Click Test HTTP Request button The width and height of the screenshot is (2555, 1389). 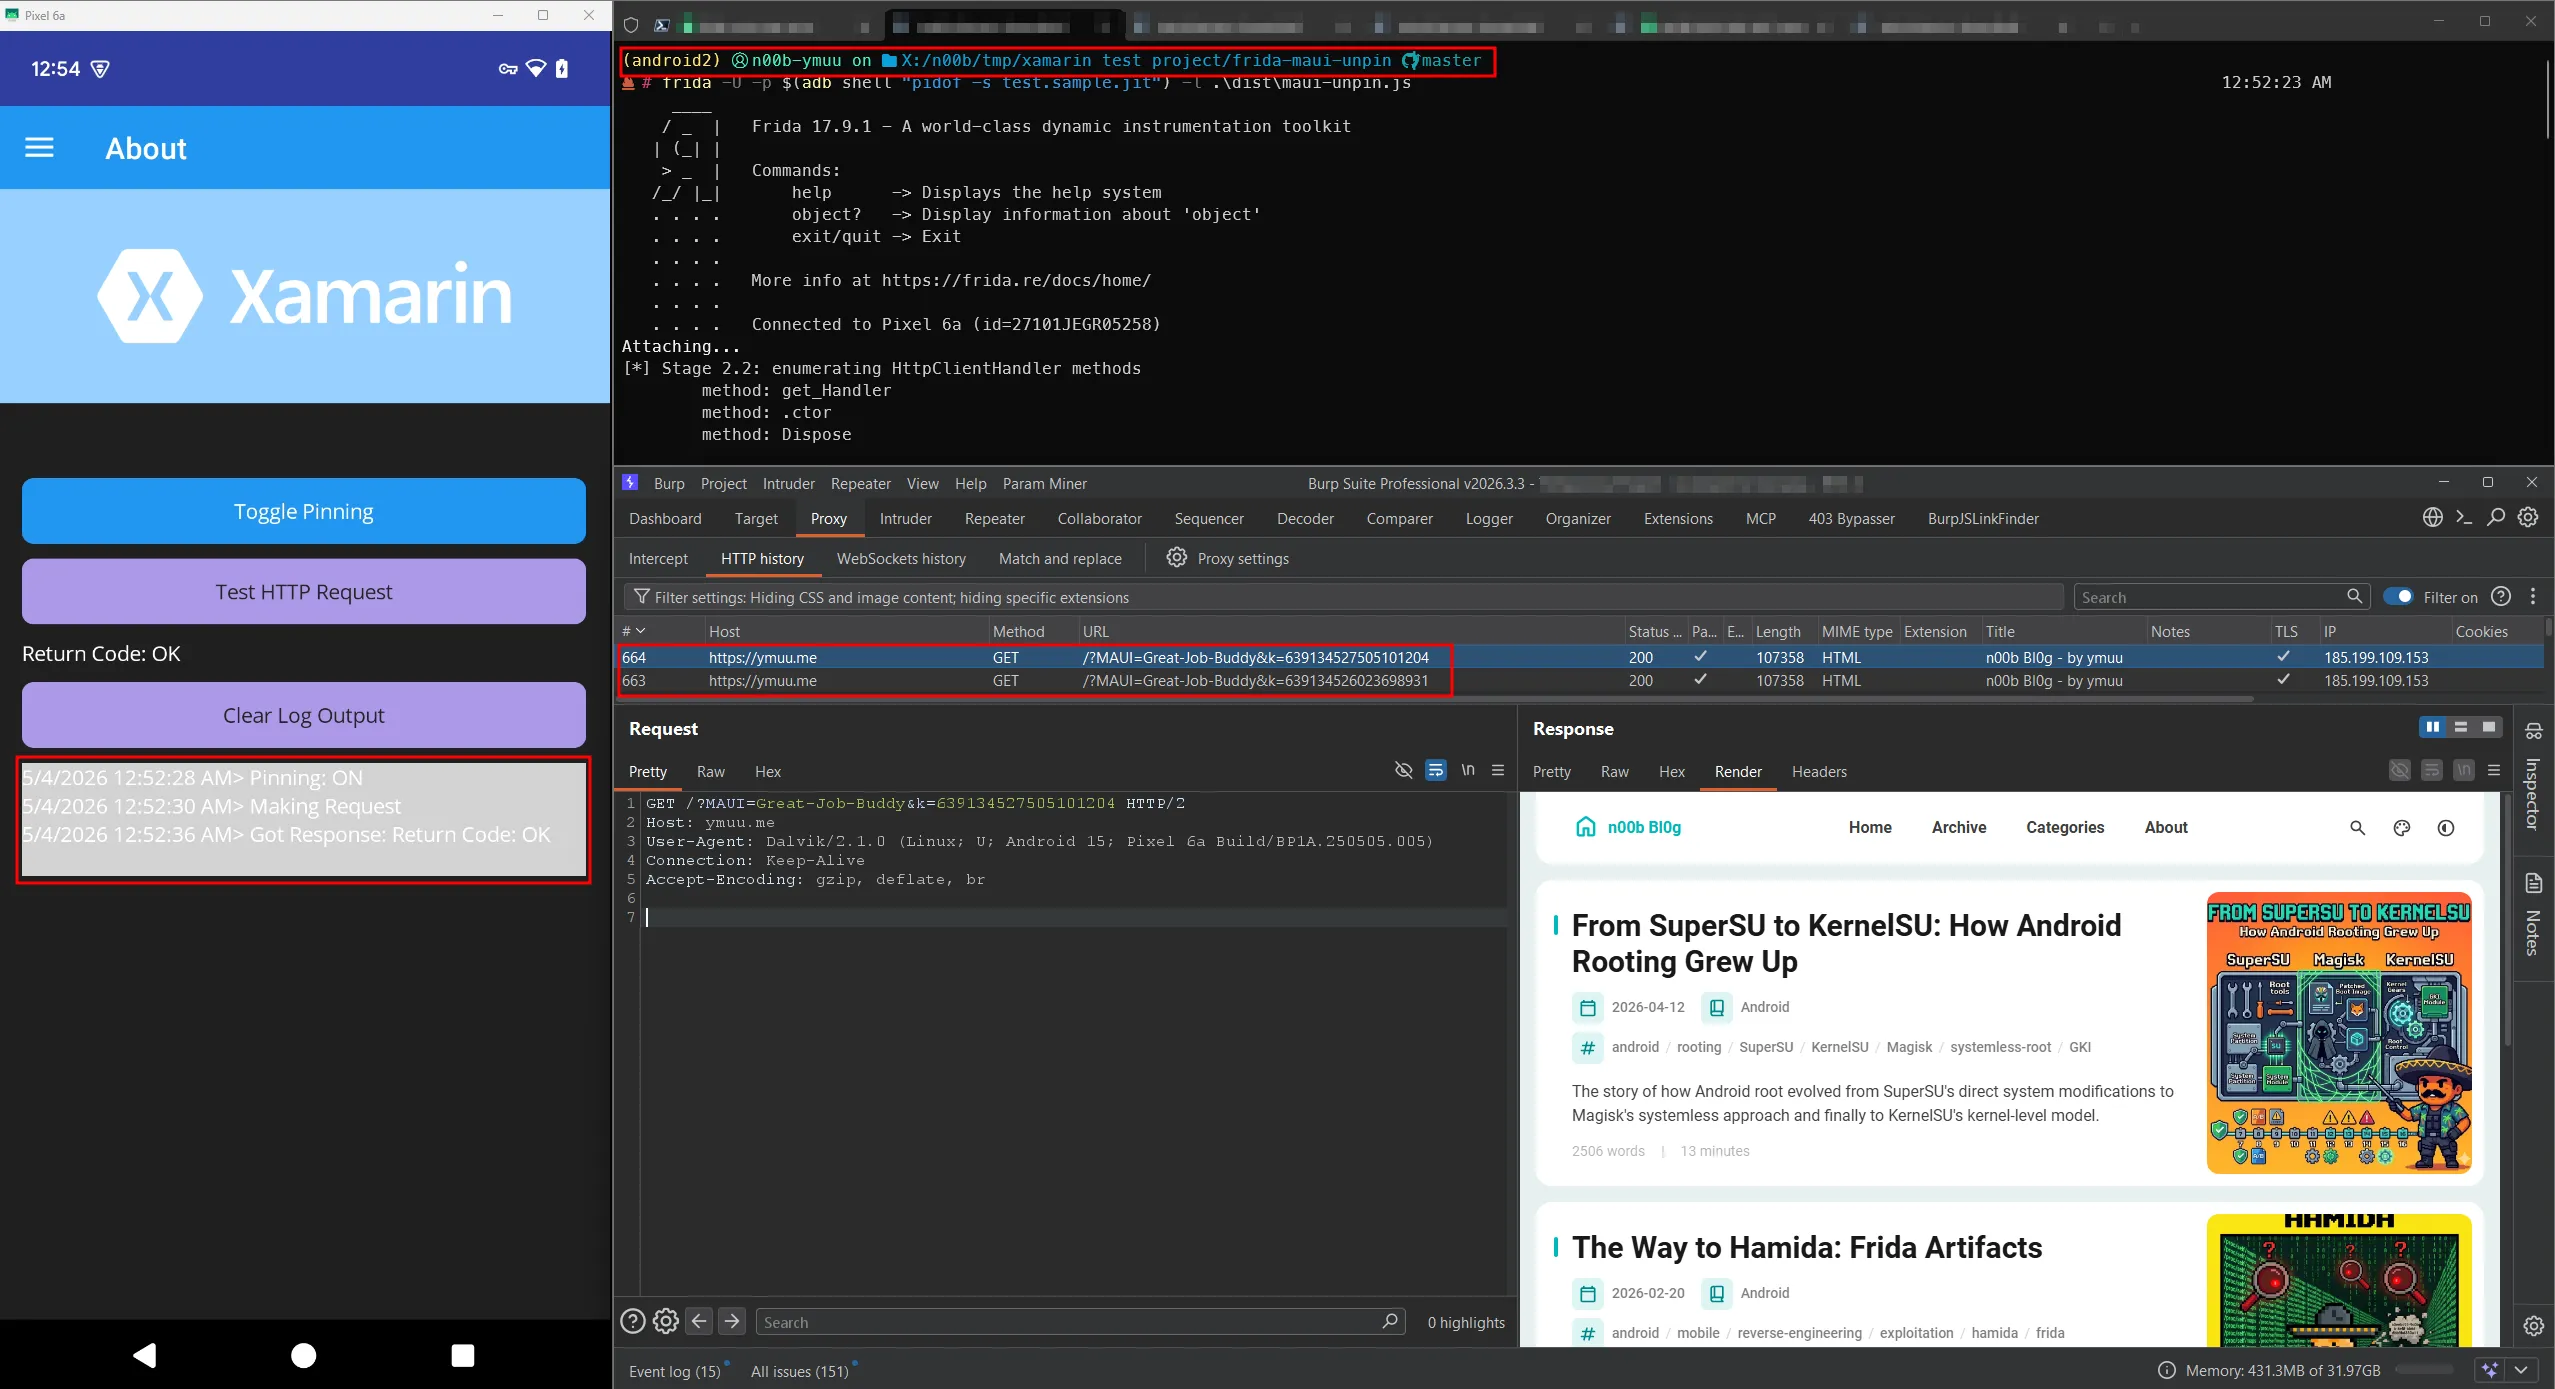(x=304, y=591)
